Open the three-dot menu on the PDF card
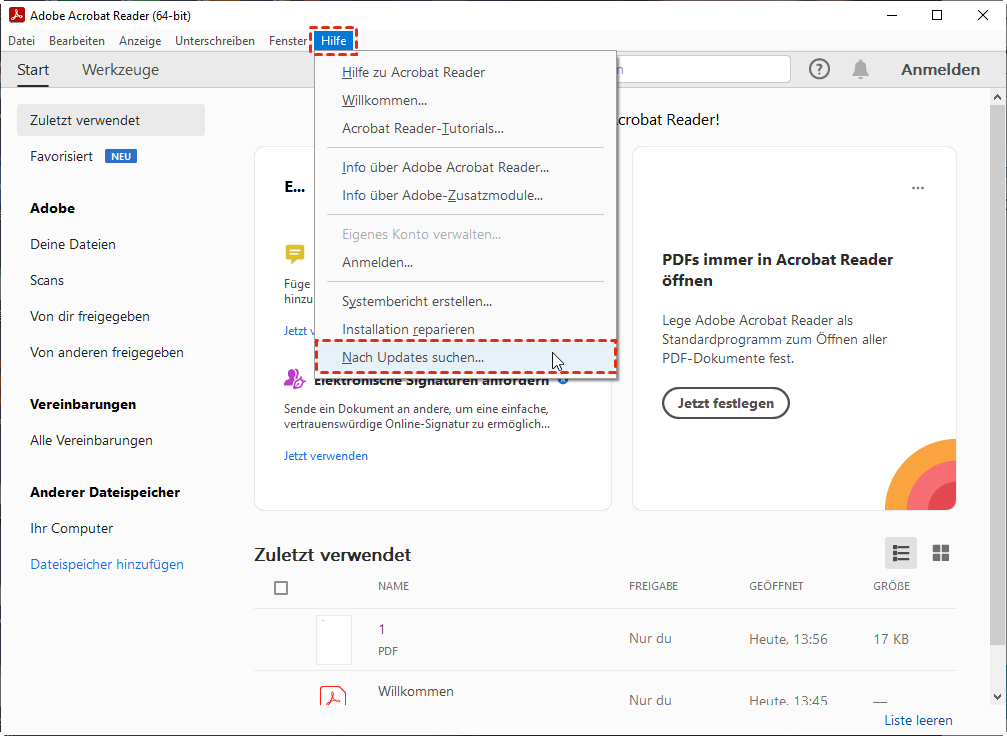 (x=918, y=188)
